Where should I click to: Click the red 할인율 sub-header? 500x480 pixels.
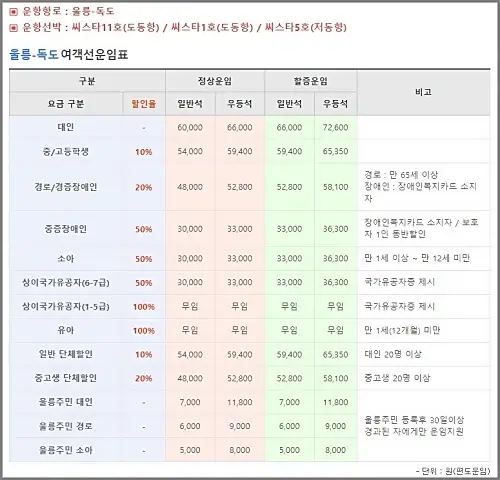[144, 104]
